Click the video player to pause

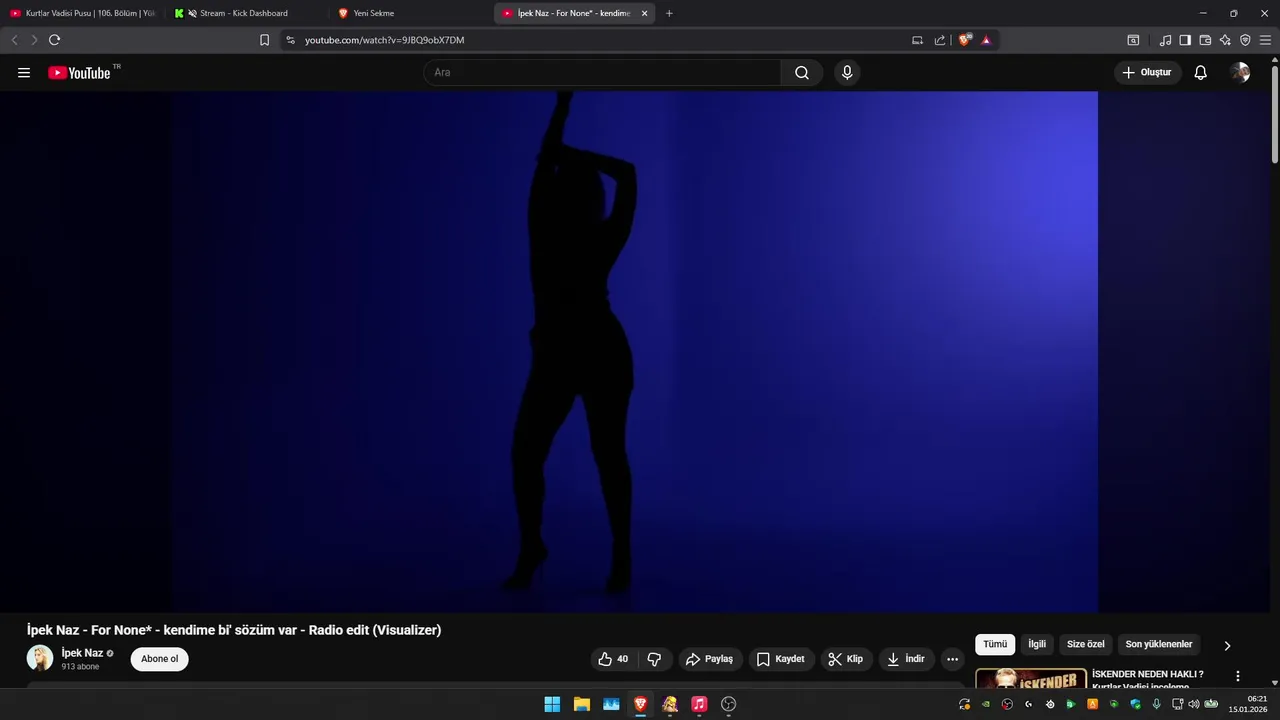click(634, 351)
